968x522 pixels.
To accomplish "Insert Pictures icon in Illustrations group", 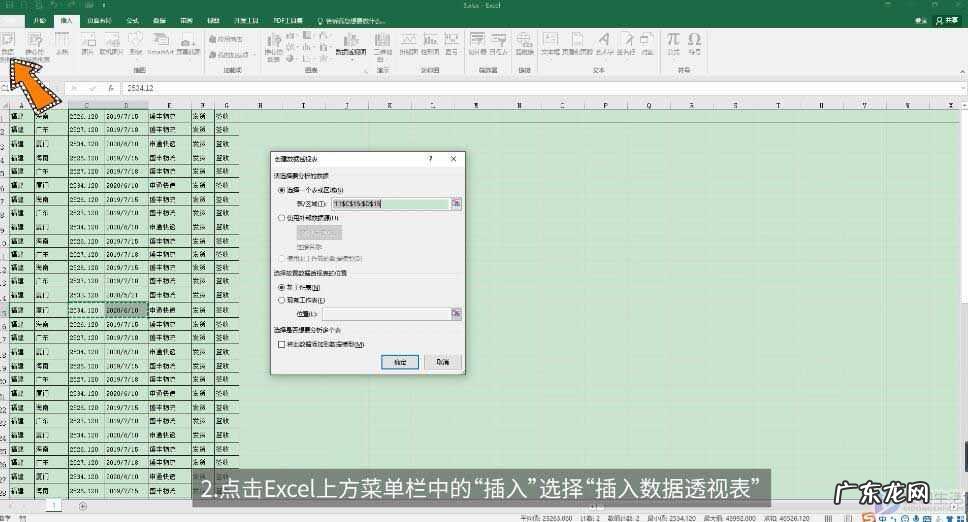I will (88, 44).
